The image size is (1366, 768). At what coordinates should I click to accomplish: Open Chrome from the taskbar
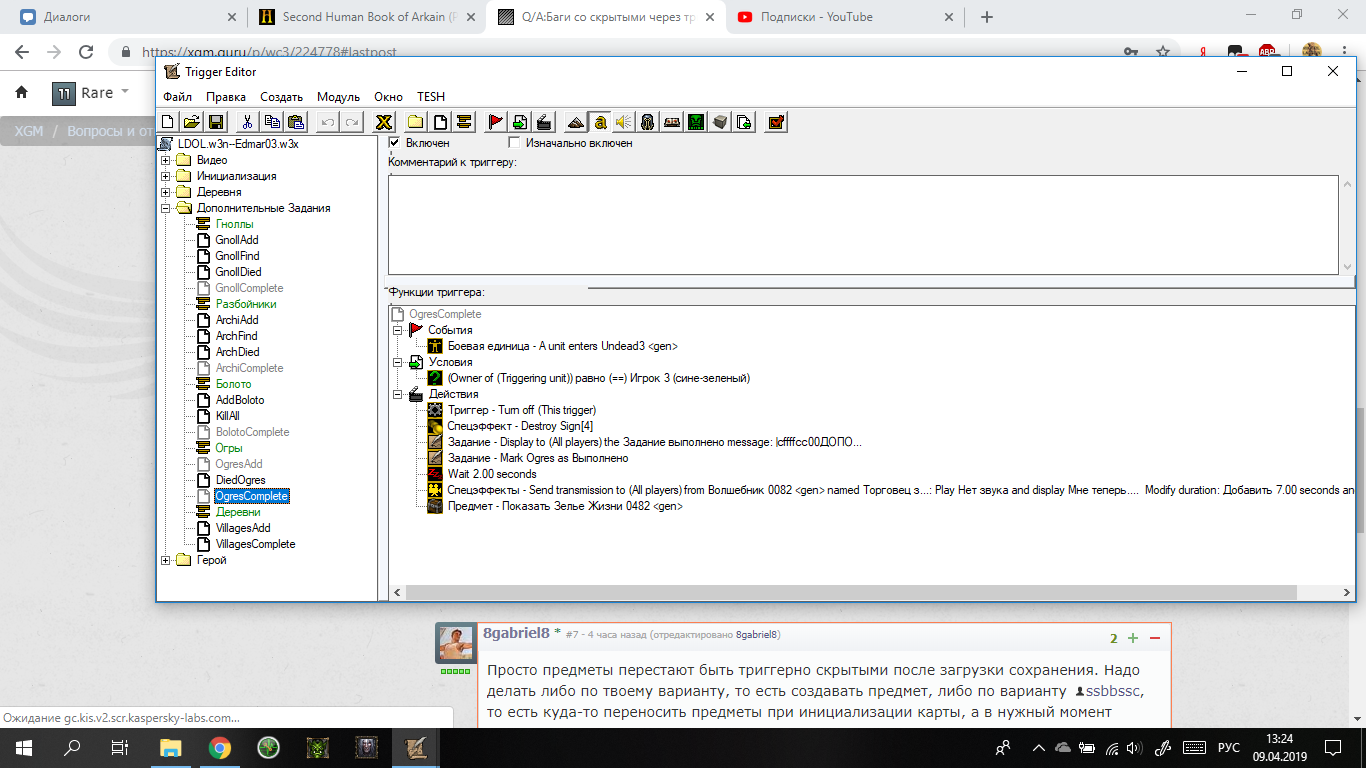(x=220, y=747)
